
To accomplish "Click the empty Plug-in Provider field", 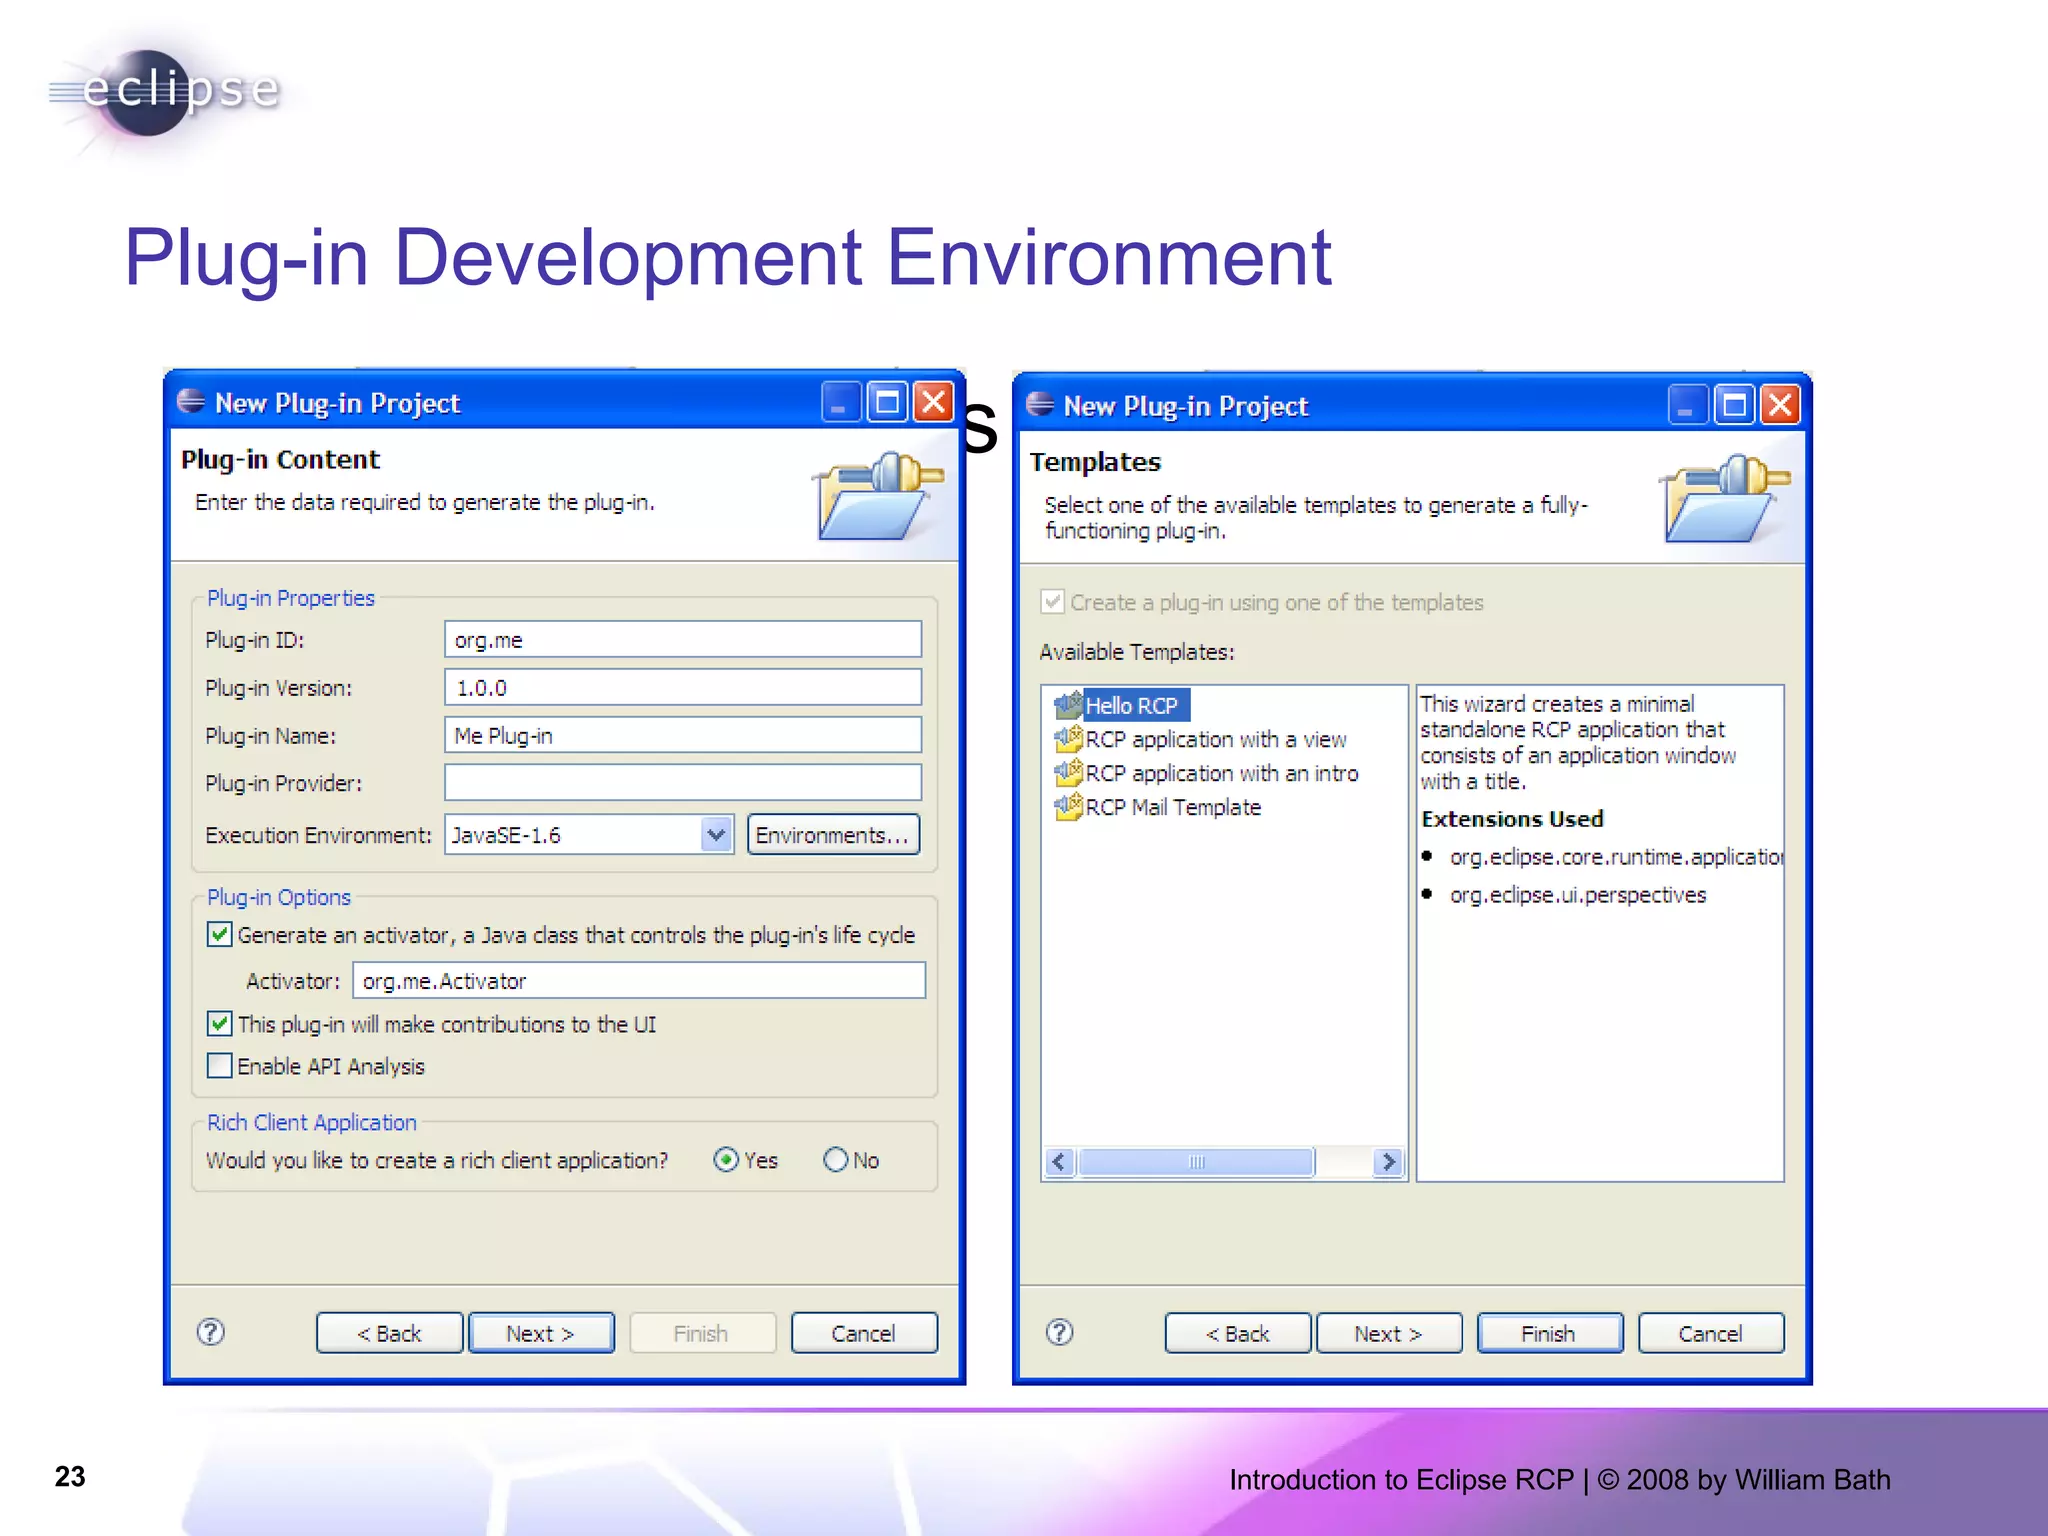I will click(683, 782).
